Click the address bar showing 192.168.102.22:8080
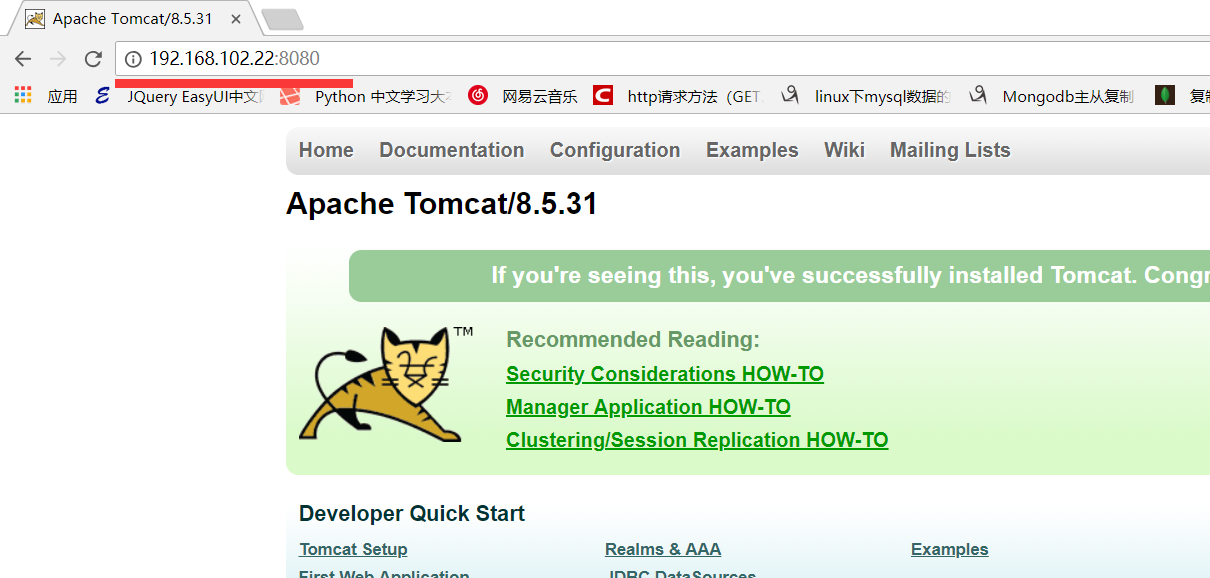Viewport: 1210px width, 578px height. tap(662, 59)
